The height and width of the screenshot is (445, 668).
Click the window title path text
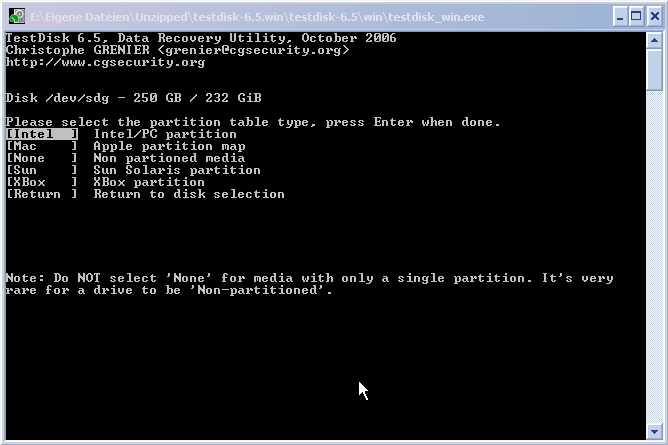[x=257, y=17]
